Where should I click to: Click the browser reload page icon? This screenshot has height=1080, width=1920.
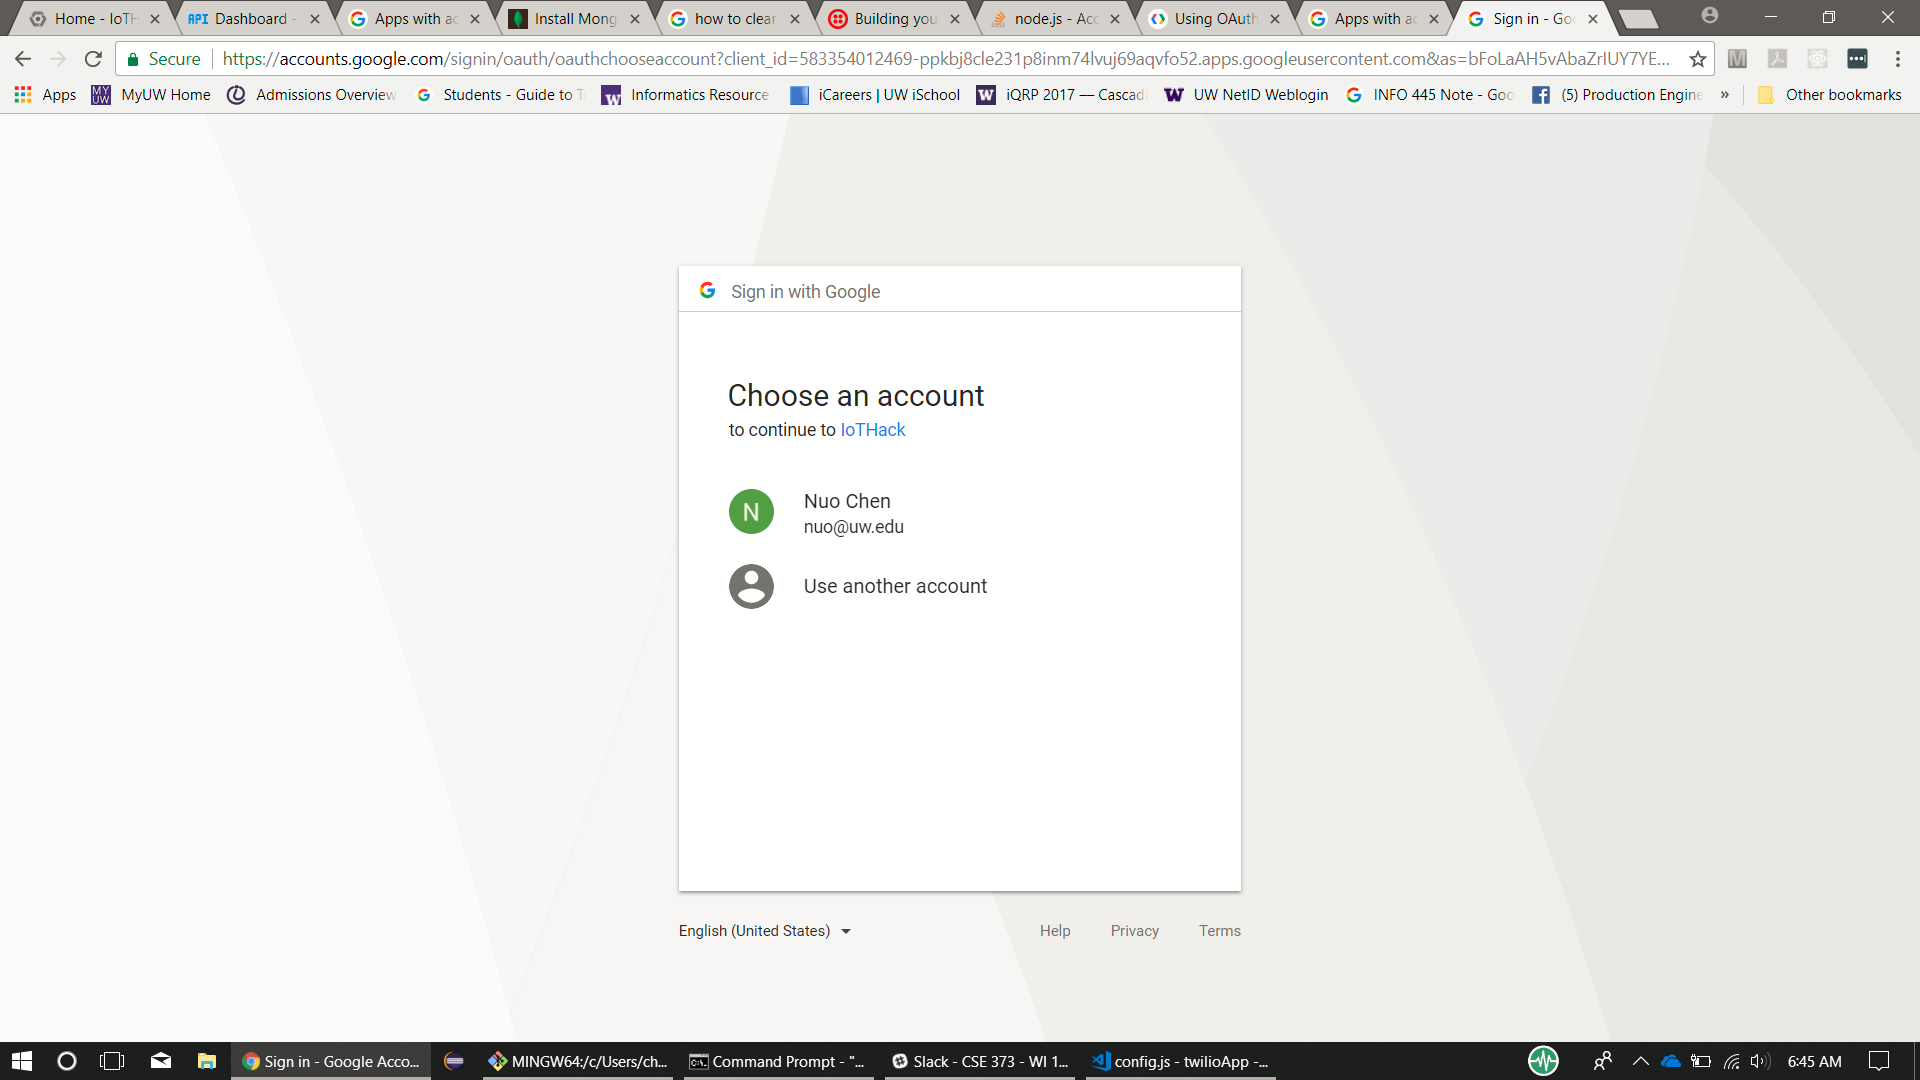click(x=93, y=59)
